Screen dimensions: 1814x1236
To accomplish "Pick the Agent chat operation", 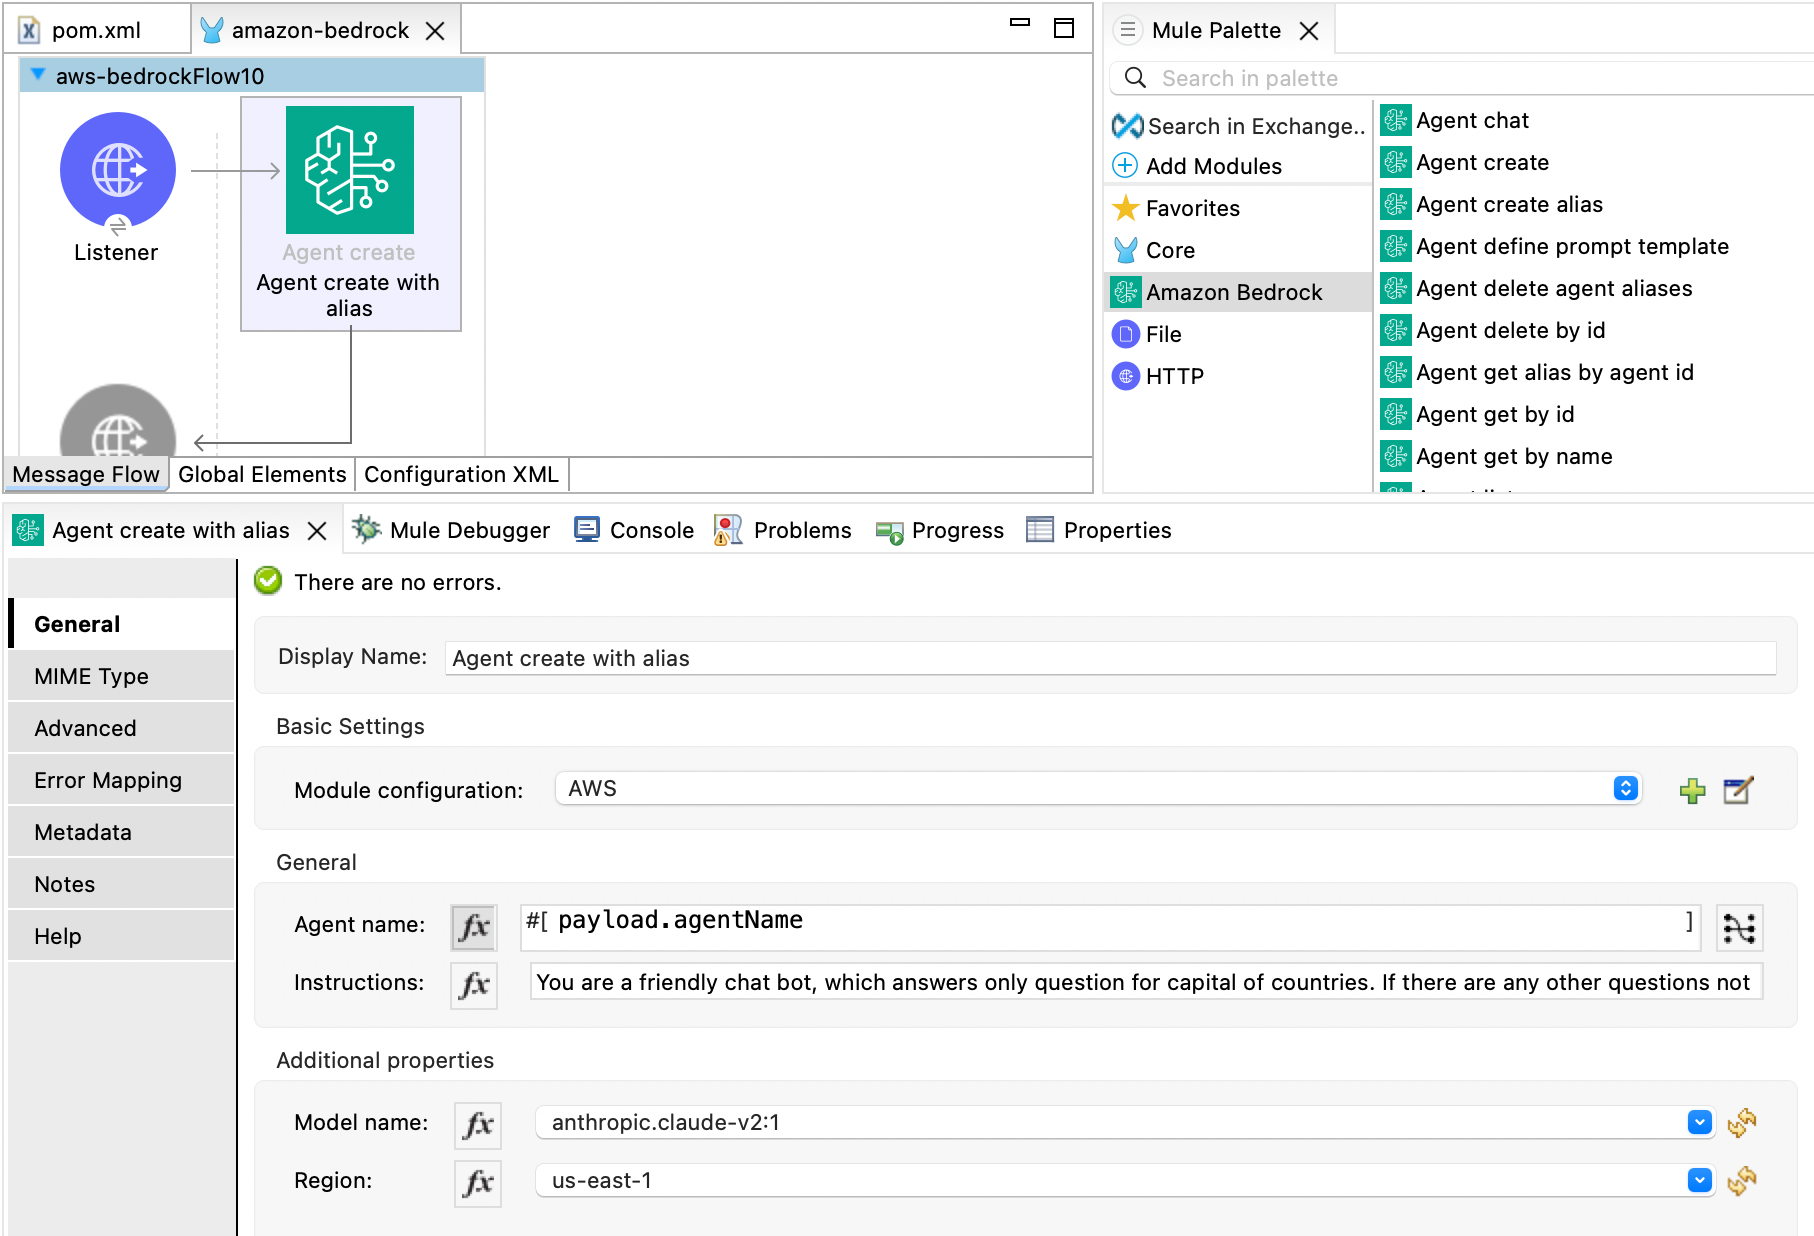I will point(1456,120).
